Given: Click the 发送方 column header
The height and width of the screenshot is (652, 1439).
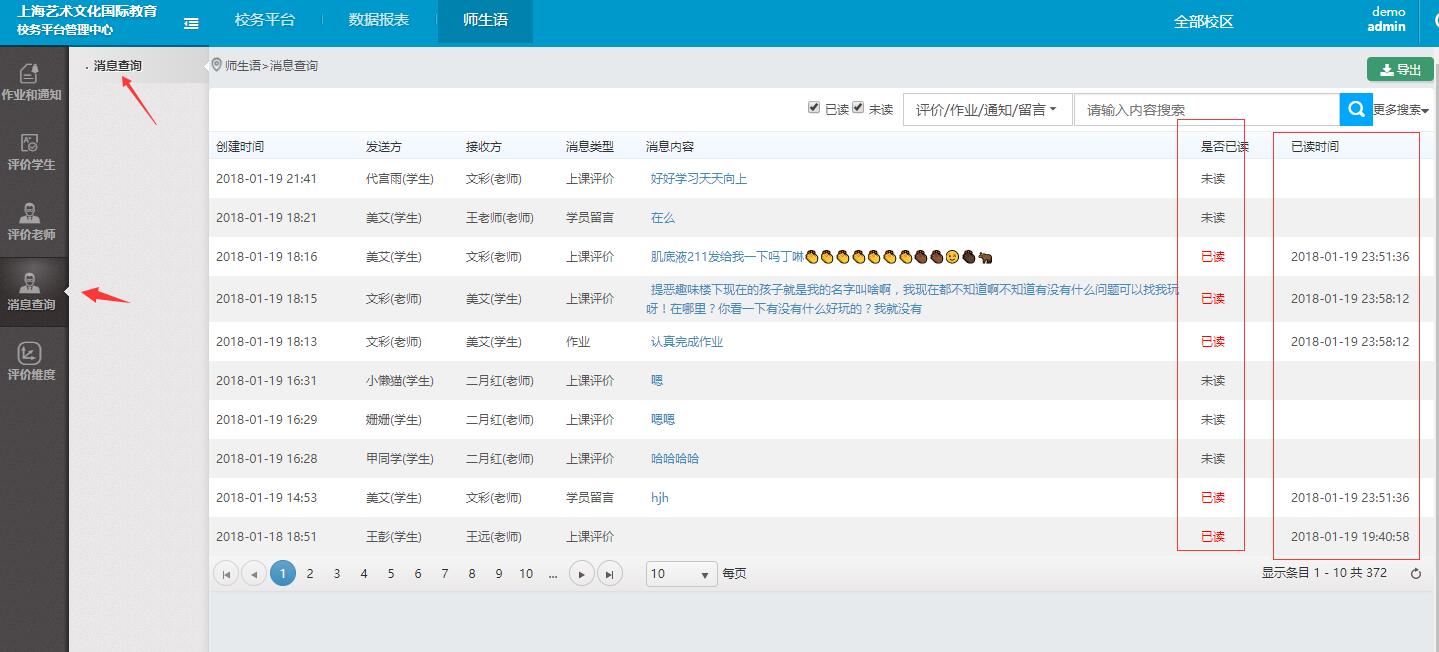Looking at the screenshot, I should click(x=384, y=147).
